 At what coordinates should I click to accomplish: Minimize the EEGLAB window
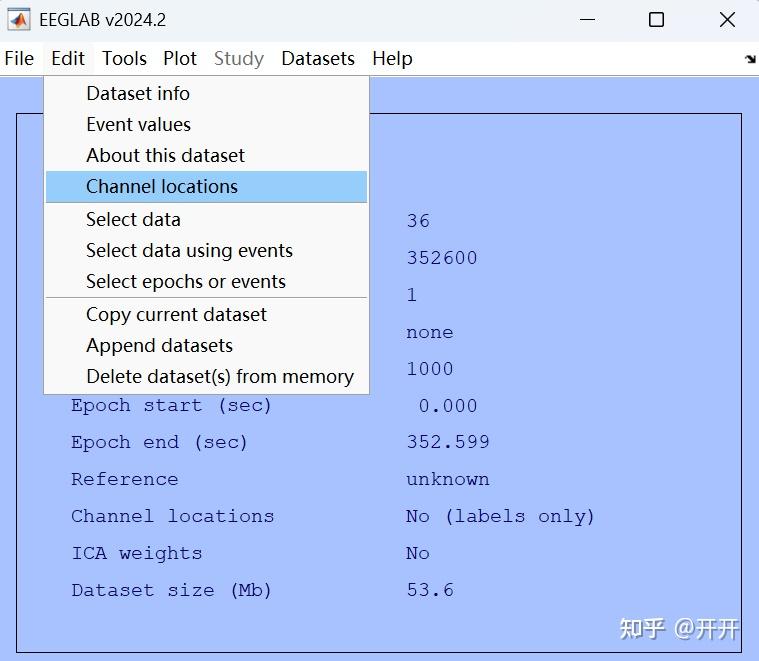click(x=587, y=20)
